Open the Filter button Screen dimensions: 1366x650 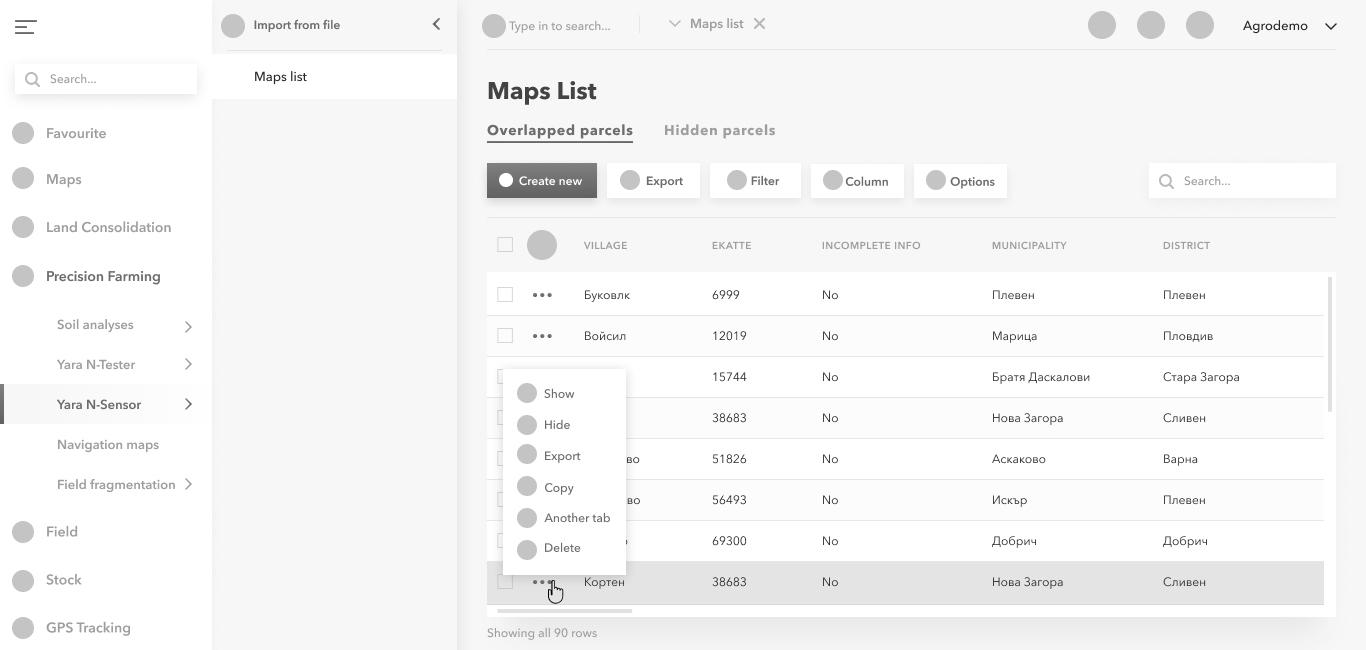click(755, 181)
